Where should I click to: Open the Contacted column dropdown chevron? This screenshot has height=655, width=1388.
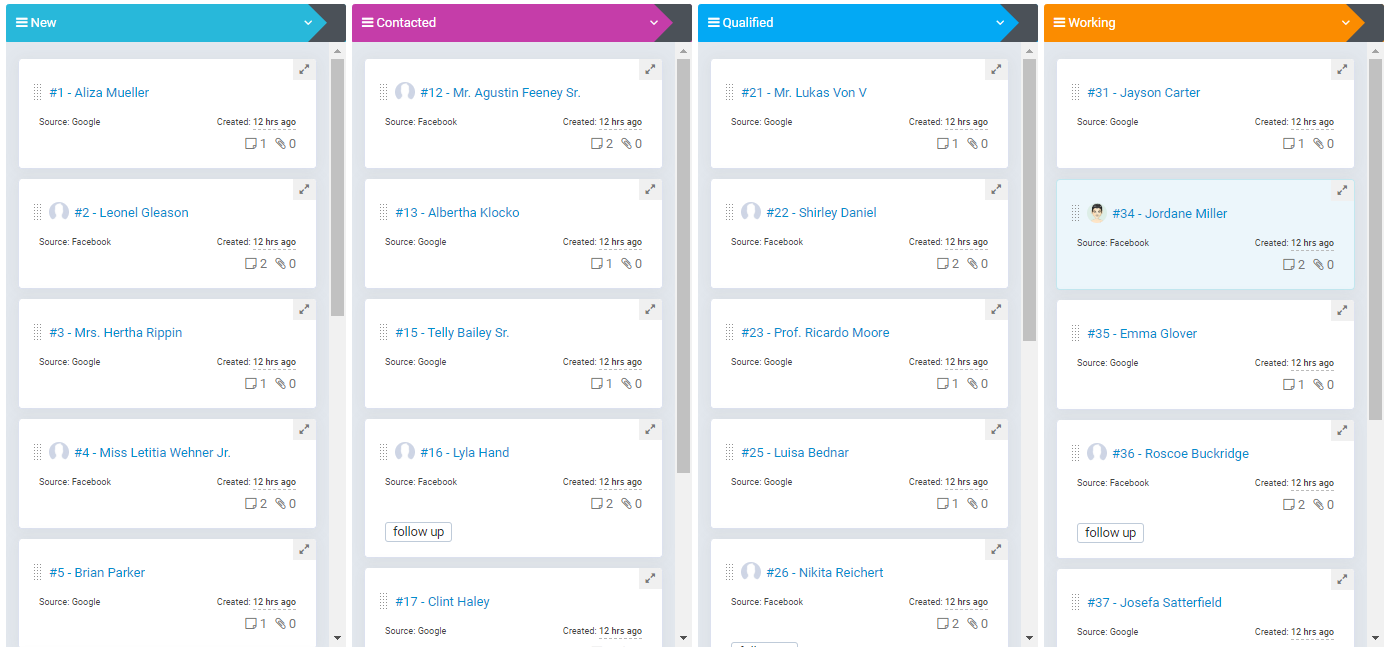[x=654, y=23]
